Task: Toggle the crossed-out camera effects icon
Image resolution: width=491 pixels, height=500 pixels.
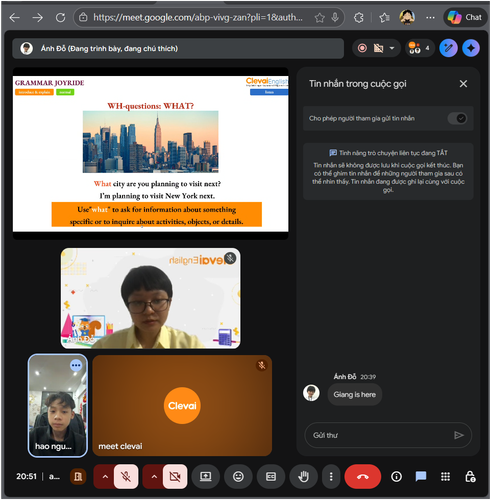Action: pyautogui.click(x=378, y=48)
